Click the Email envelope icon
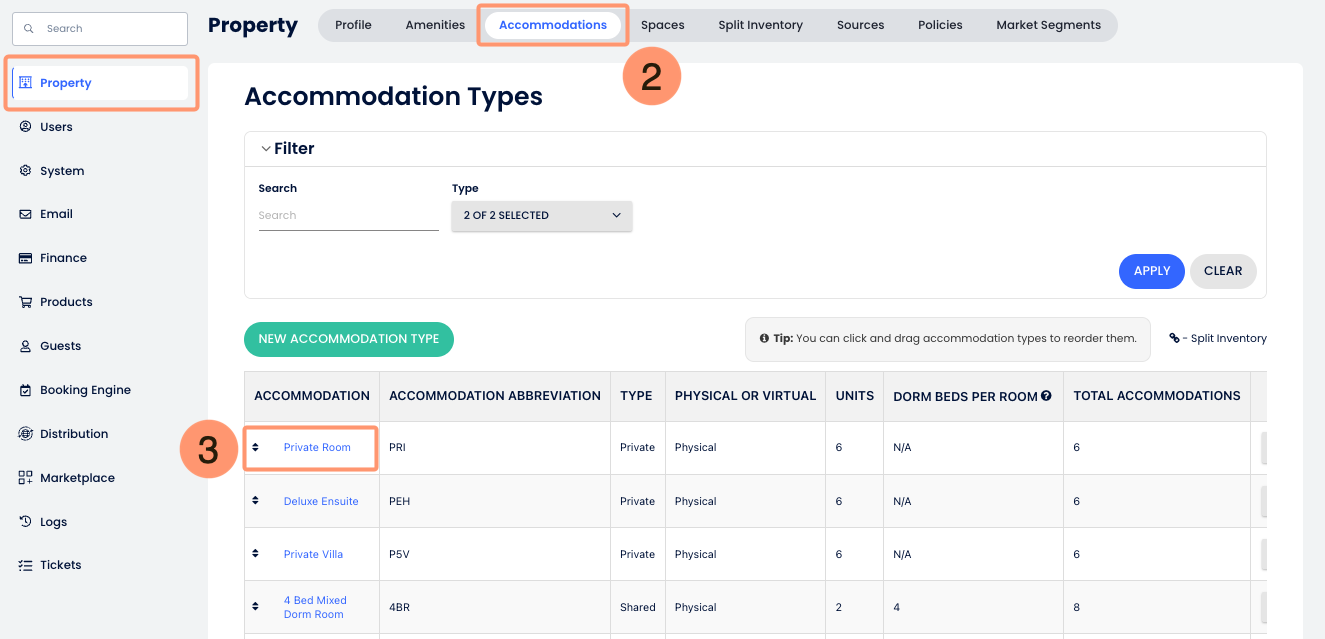 (26, 214)
